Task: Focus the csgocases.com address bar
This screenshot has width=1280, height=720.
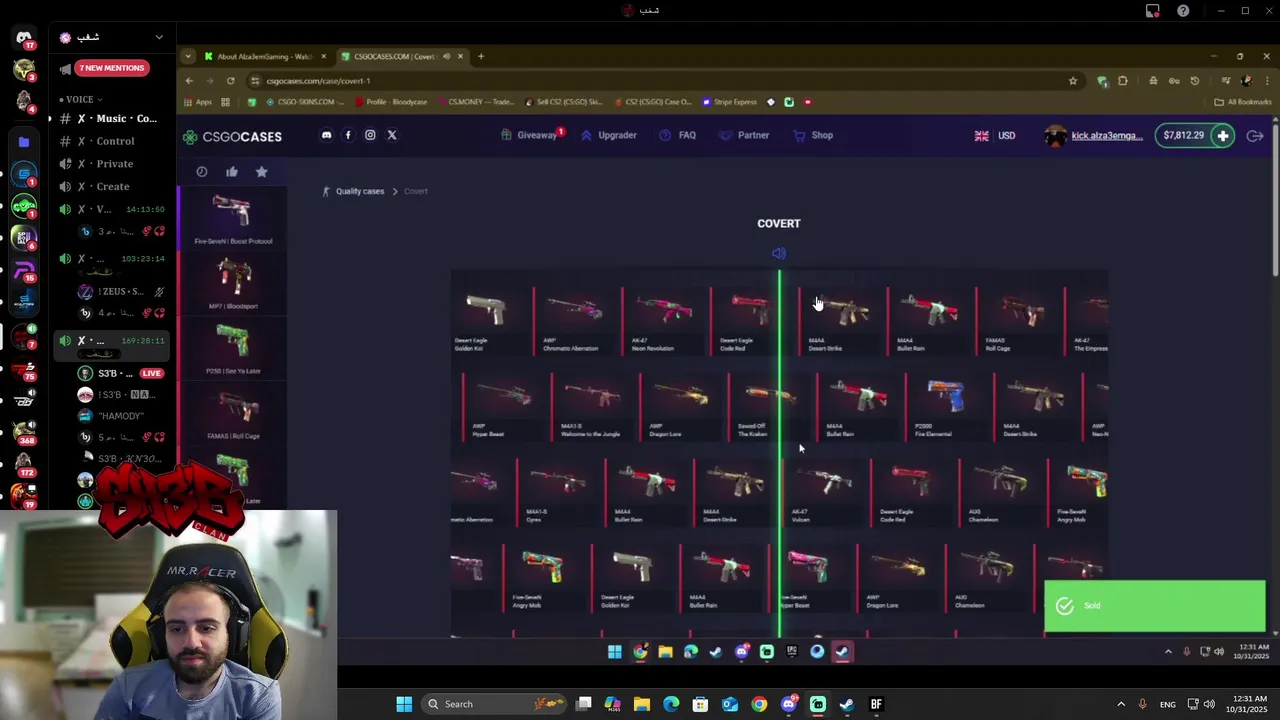Action: (665, 81)
